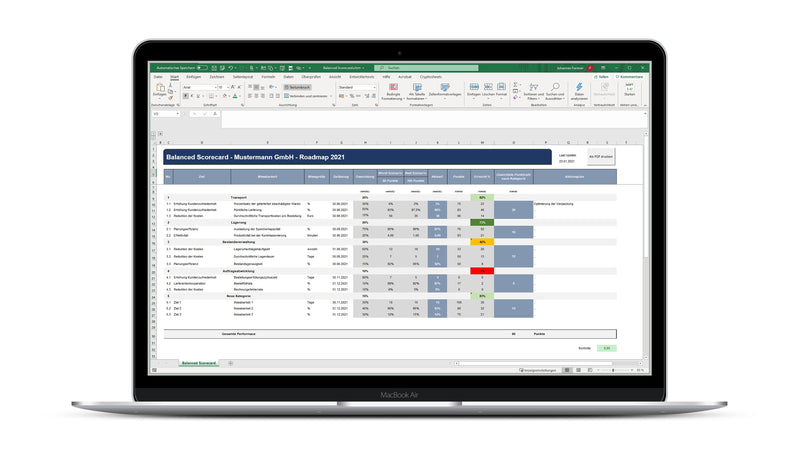Click the increase decimal icon

point(367,96)
